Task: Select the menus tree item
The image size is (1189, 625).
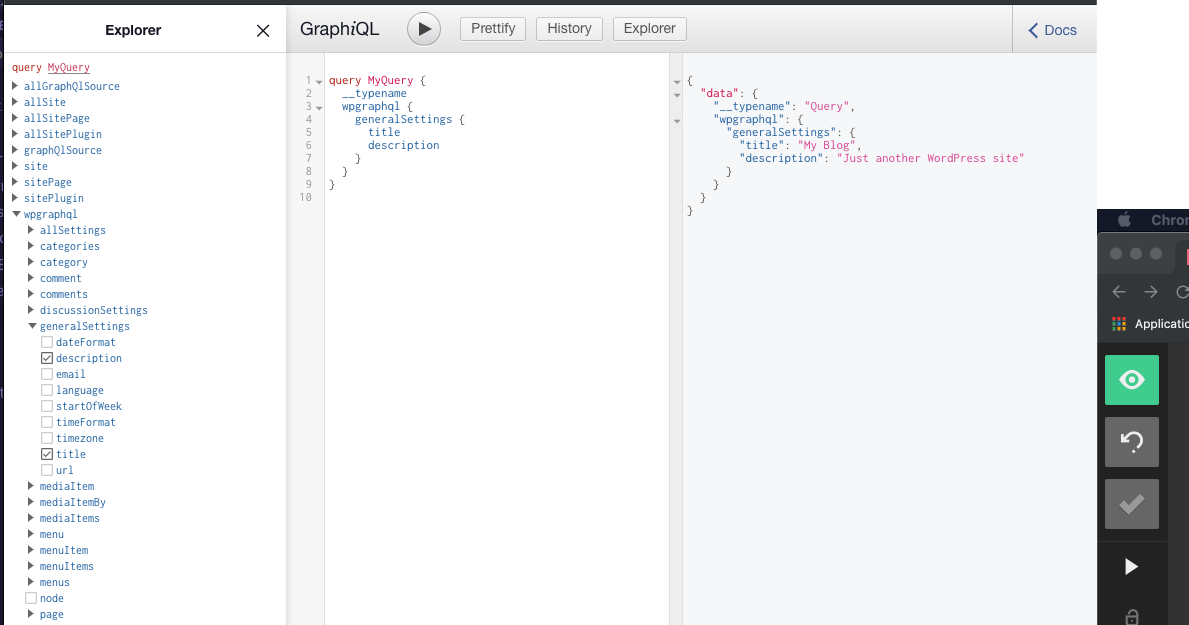Action: pyautogui.click(x=55, y=582)
